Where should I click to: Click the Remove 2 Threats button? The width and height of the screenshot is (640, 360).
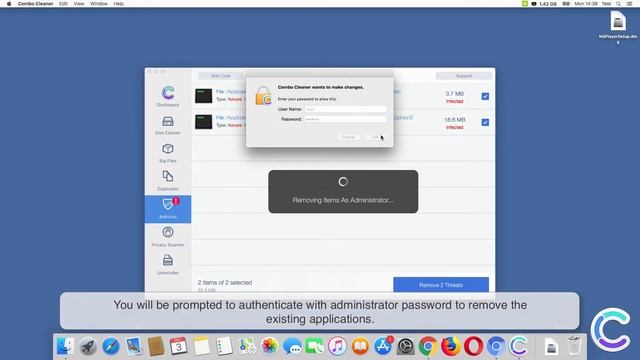pyautogui.click(x=441, y=285)
